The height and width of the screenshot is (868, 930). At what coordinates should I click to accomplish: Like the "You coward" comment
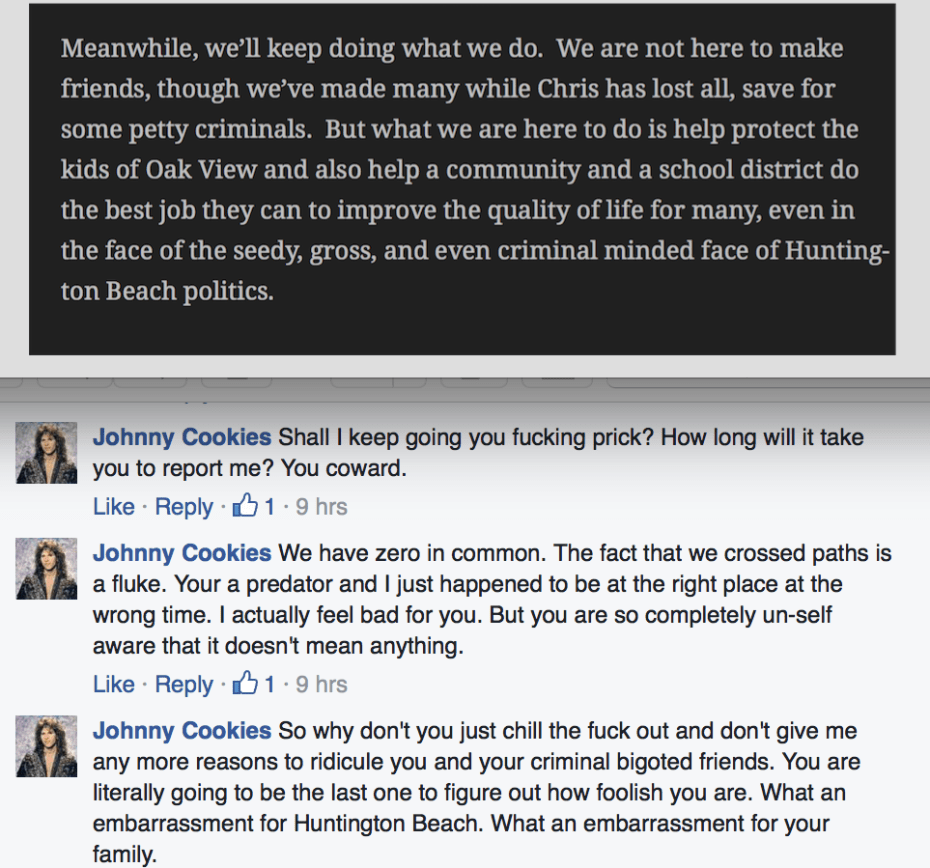tap(113, 507)
